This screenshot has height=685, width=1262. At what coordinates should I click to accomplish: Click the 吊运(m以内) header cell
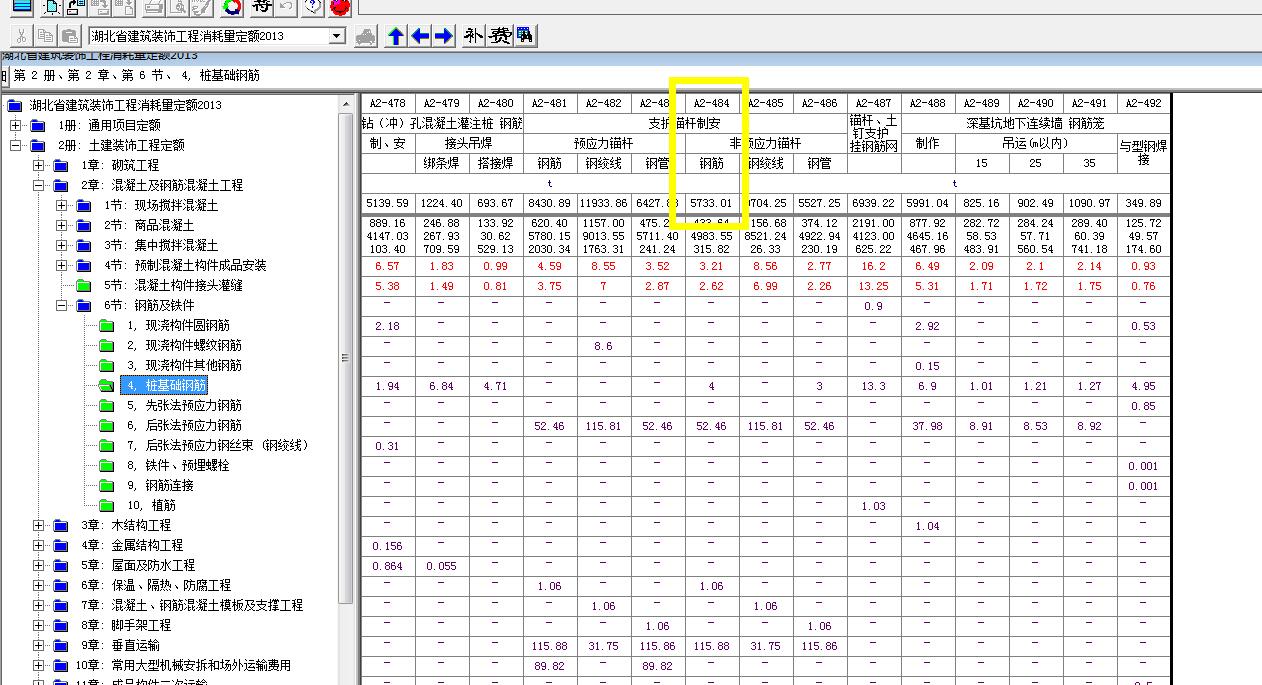point(1035,143)
